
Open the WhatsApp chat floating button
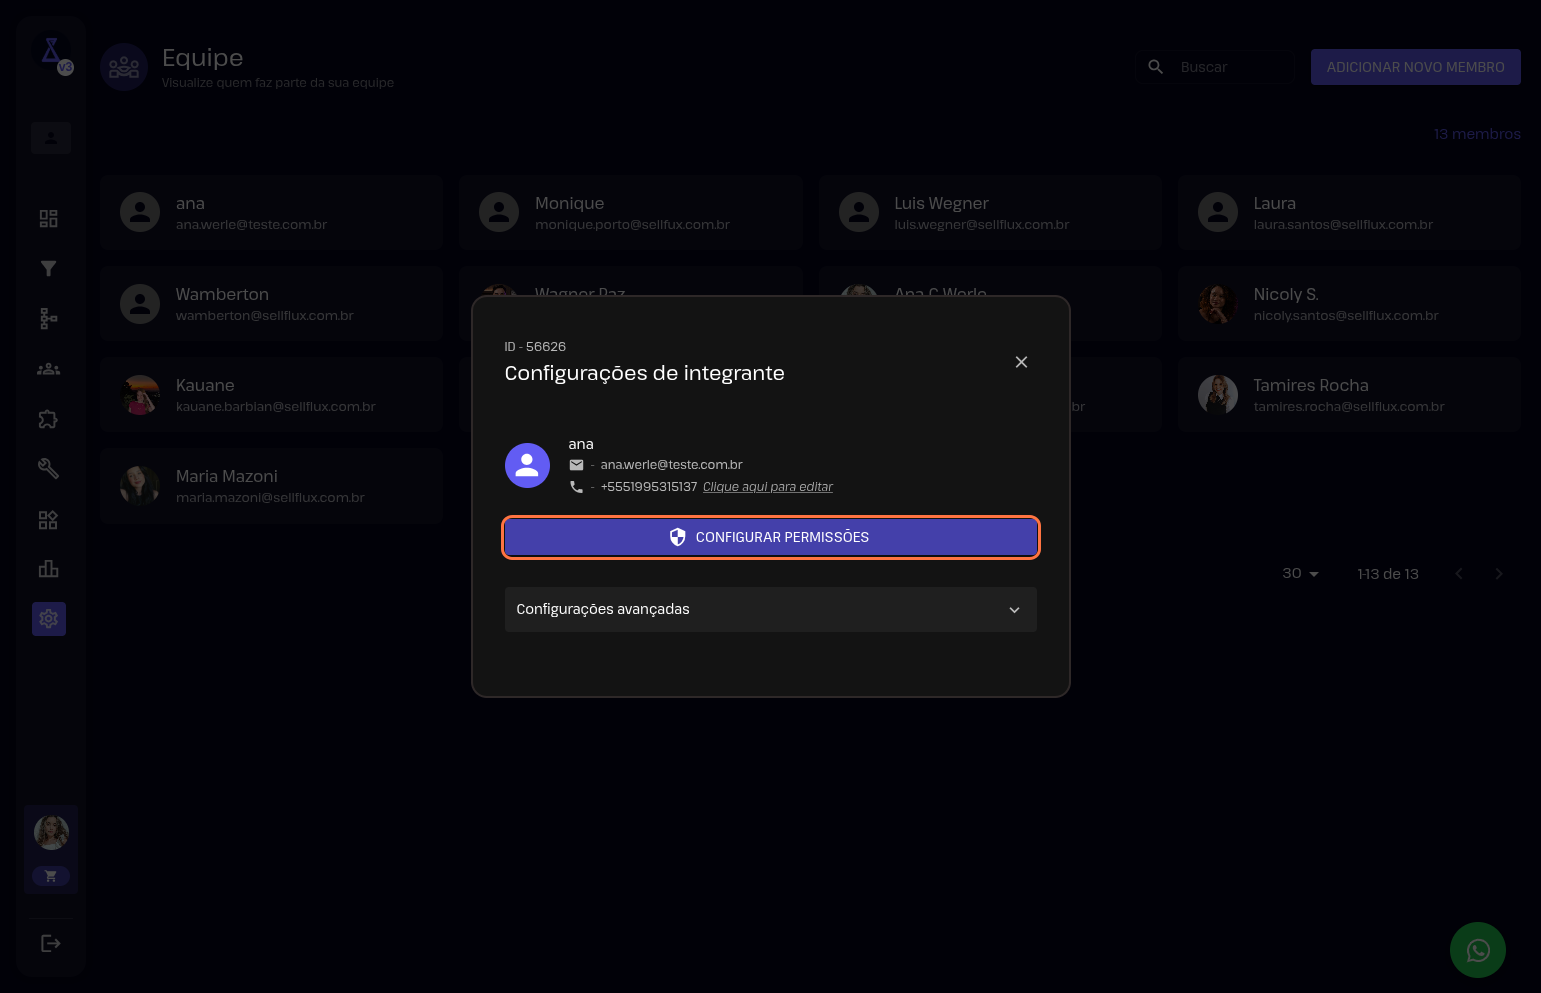tap(1477, 950)
